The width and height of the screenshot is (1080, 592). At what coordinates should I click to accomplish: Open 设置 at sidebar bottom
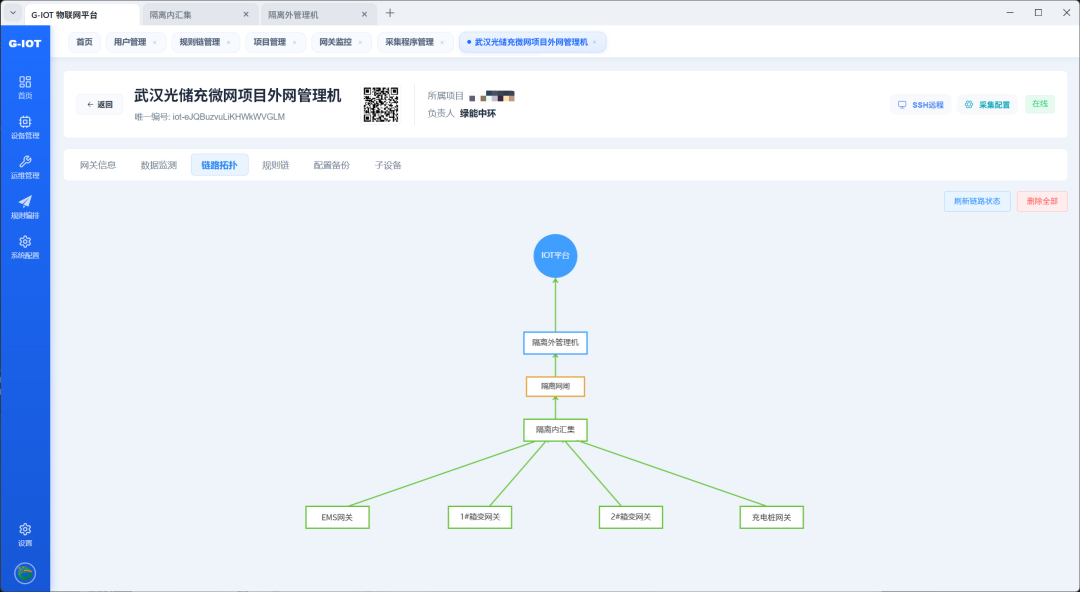pos(25,535)
